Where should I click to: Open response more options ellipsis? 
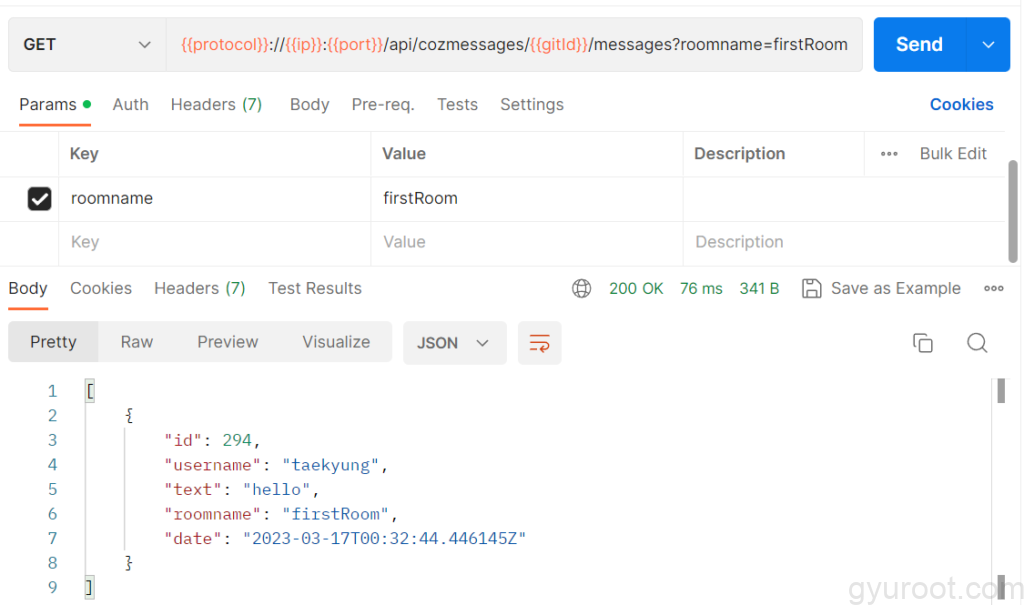click(993, 289)
